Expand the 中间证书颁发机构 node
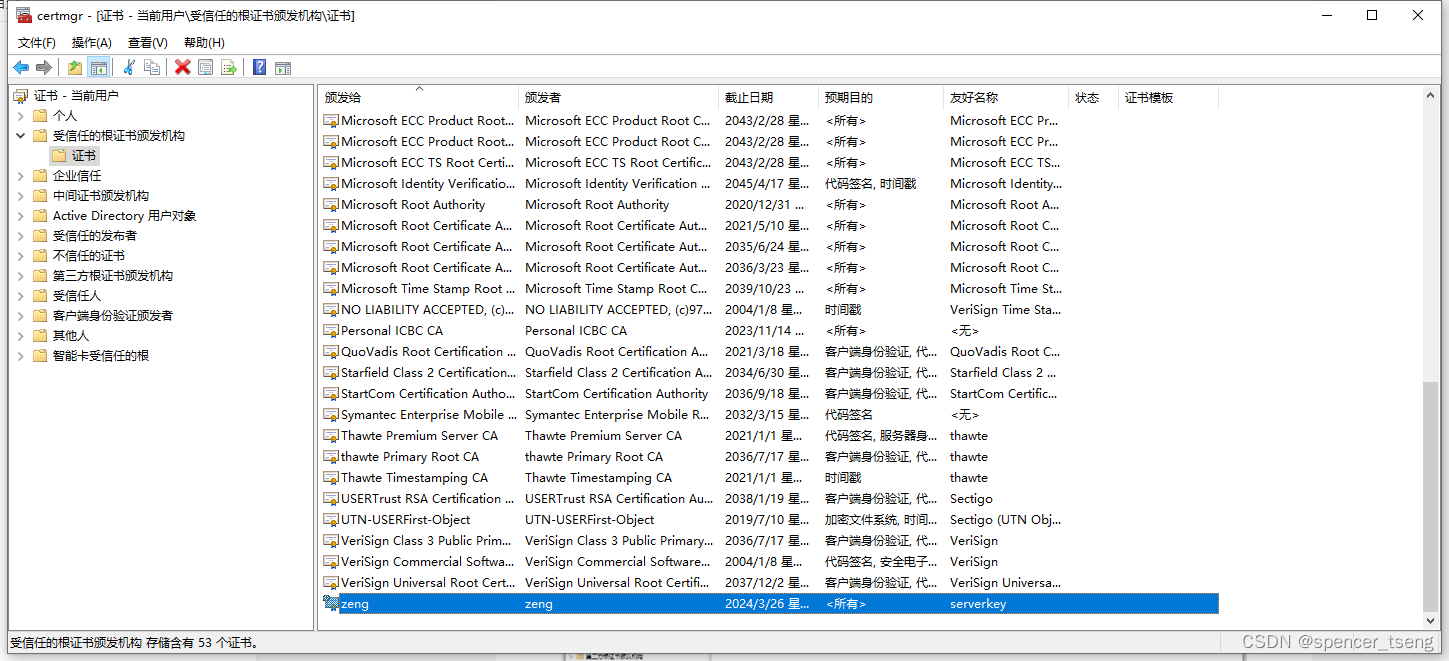Viewport: 1449px width, 661px height. tap(20, 196)
